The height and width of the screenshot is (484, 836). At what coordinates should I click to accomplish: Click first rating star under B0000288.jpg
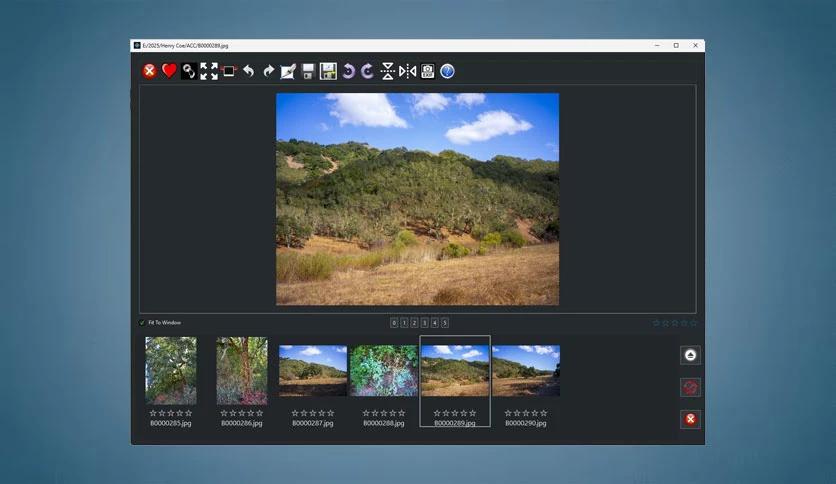coord(366,413)
